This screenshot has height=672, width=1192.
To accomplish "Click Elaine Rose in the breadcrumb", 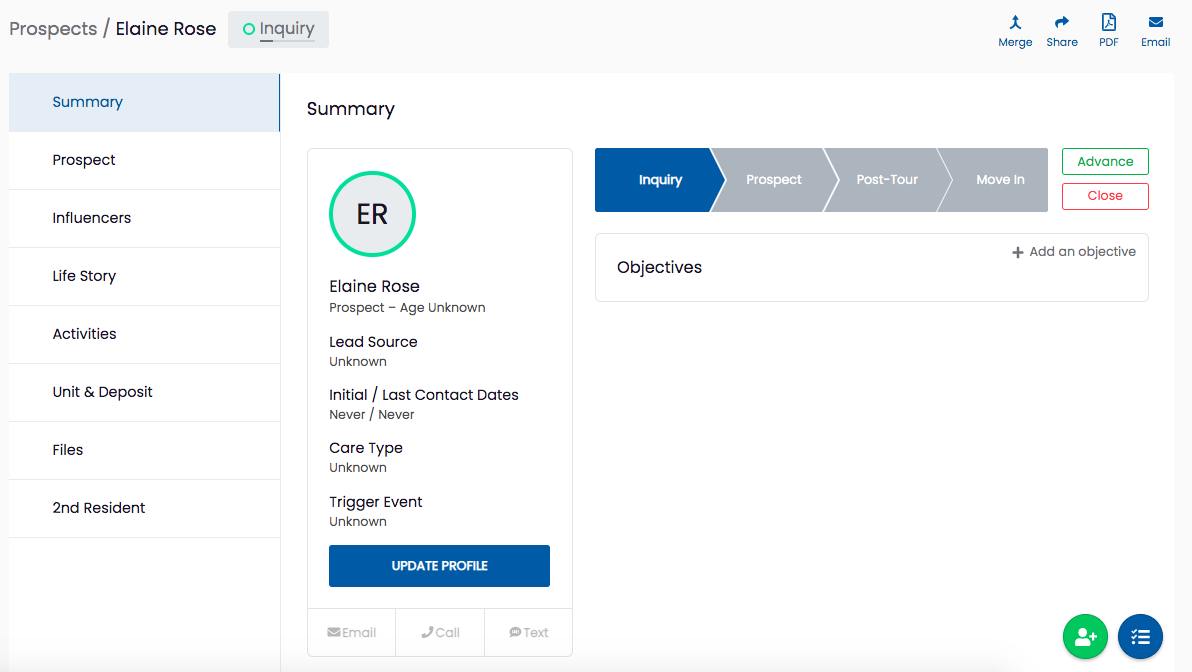I will tap(166, 29).
